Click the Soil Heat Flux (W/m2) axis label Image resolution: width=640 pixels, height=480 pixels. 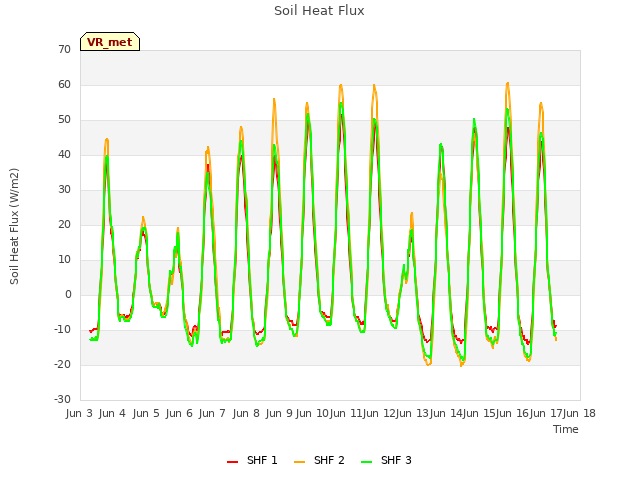tap(14, 226)
